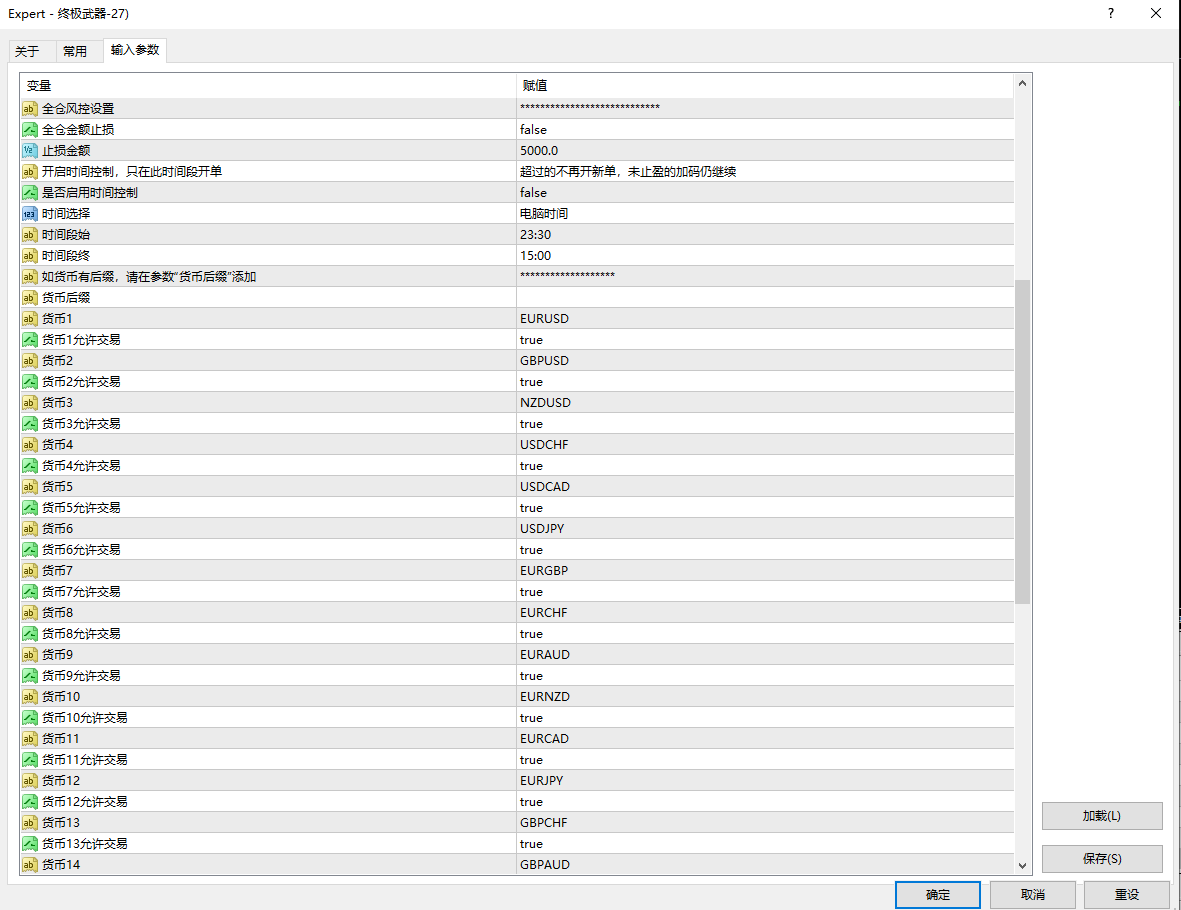
Task: Click the 变量 column header
Action: [268, 86]
